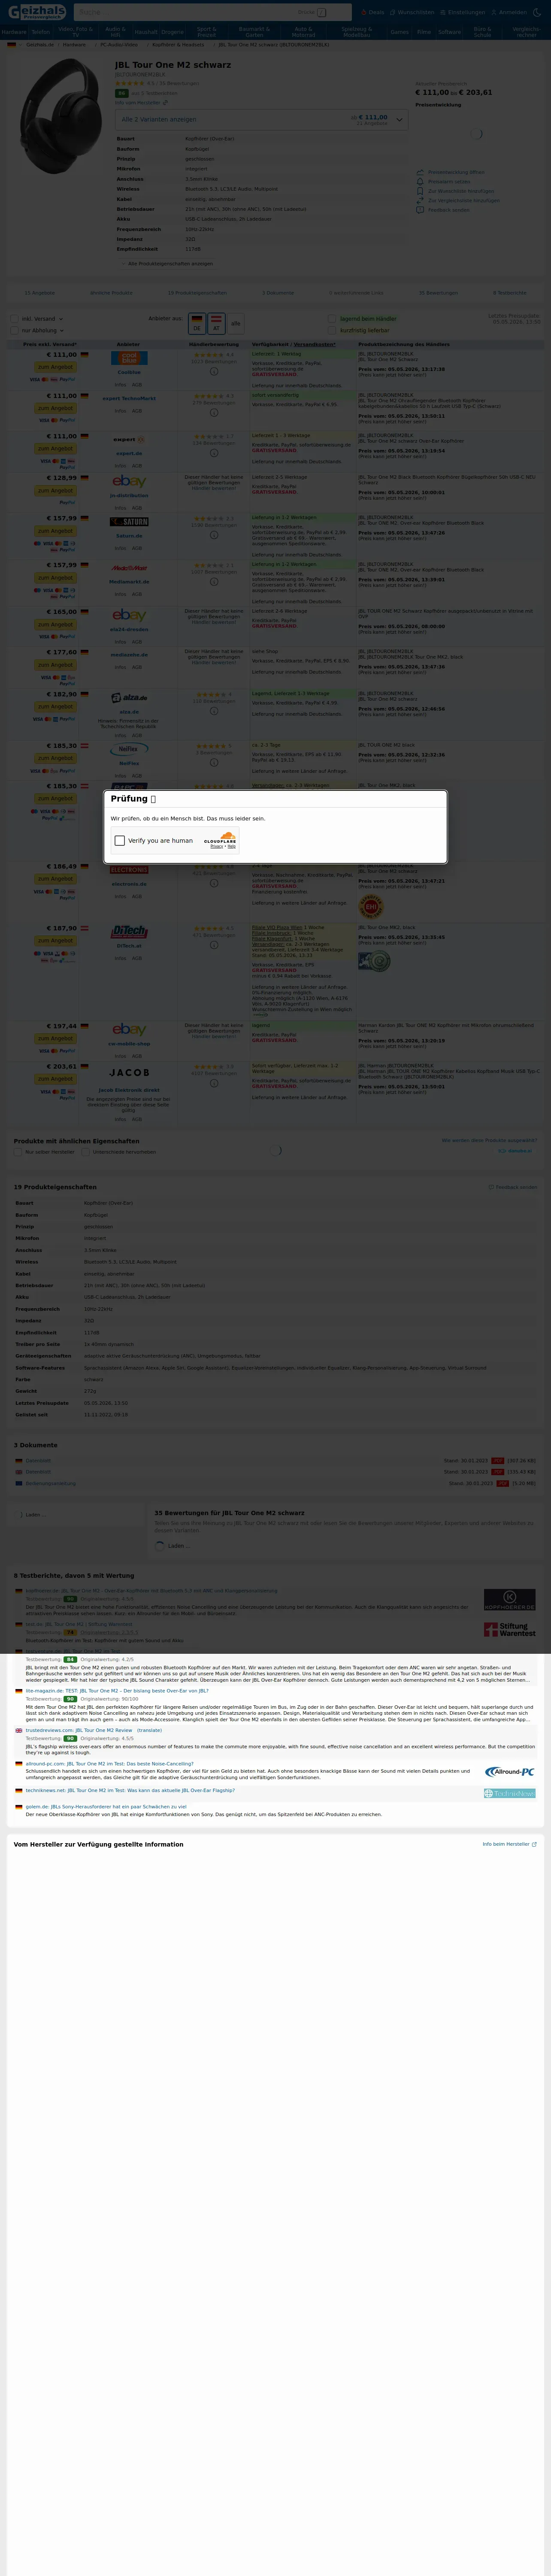Click zum Angebot for the € 177,60 offer
551x2576 pixels.
[55, 665]
